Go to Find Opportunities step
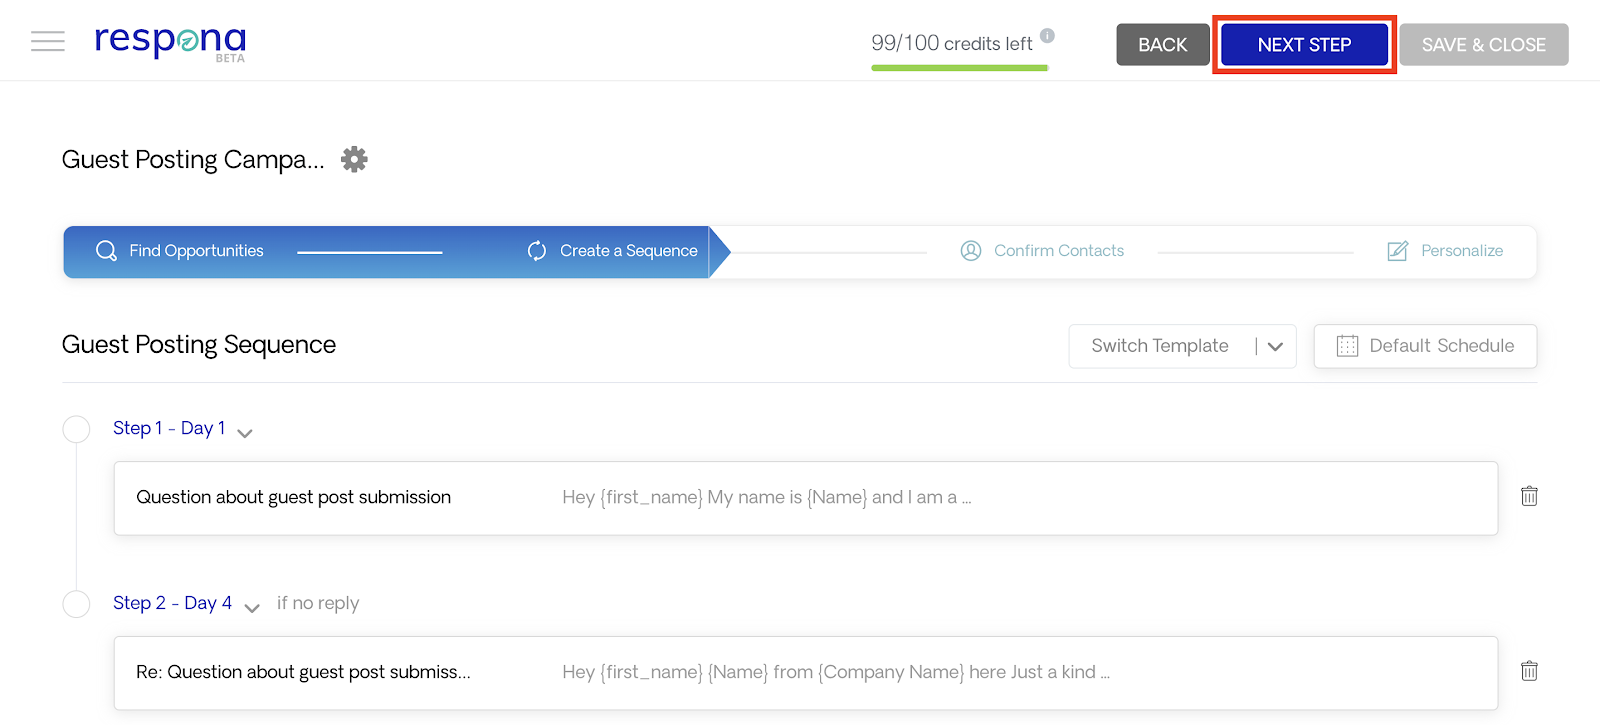Viewport: 1600px width, 725px height. click(180, 251)
